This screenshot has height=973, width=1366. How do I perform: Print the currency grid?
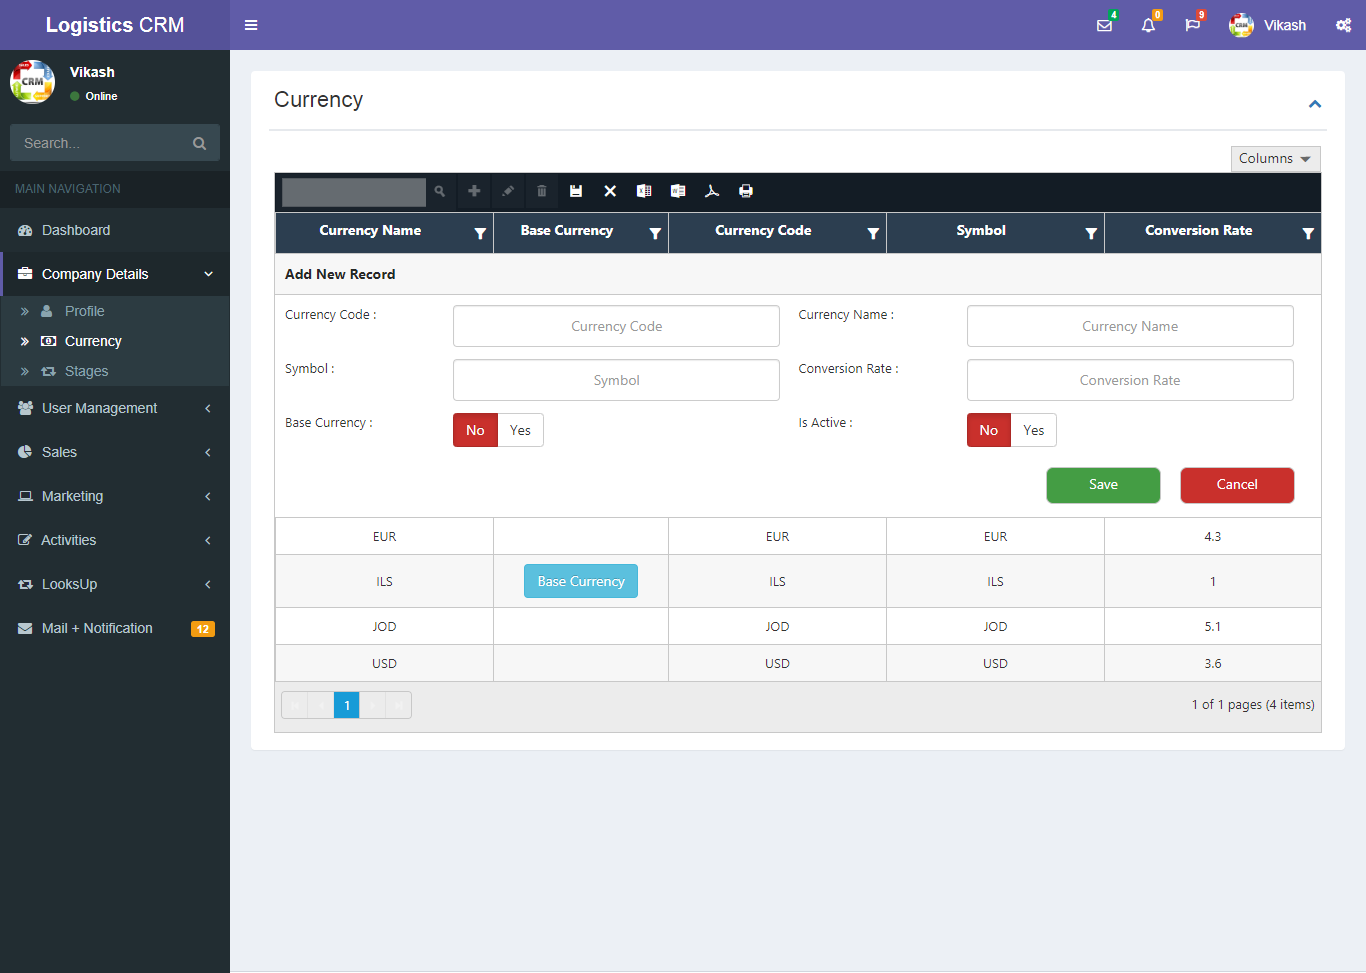point(746,191)
